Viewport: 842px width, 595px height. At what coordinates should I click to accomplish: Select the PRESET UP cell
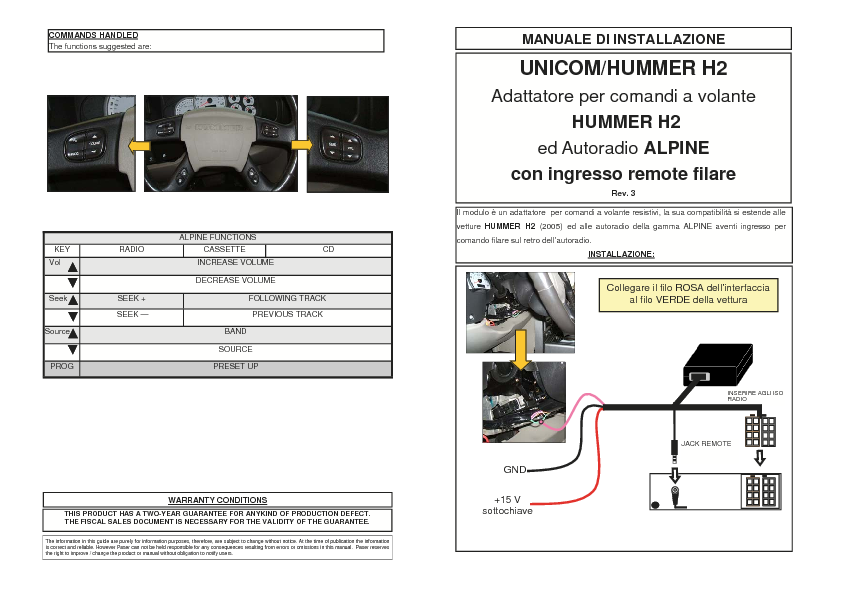[236, 367]
